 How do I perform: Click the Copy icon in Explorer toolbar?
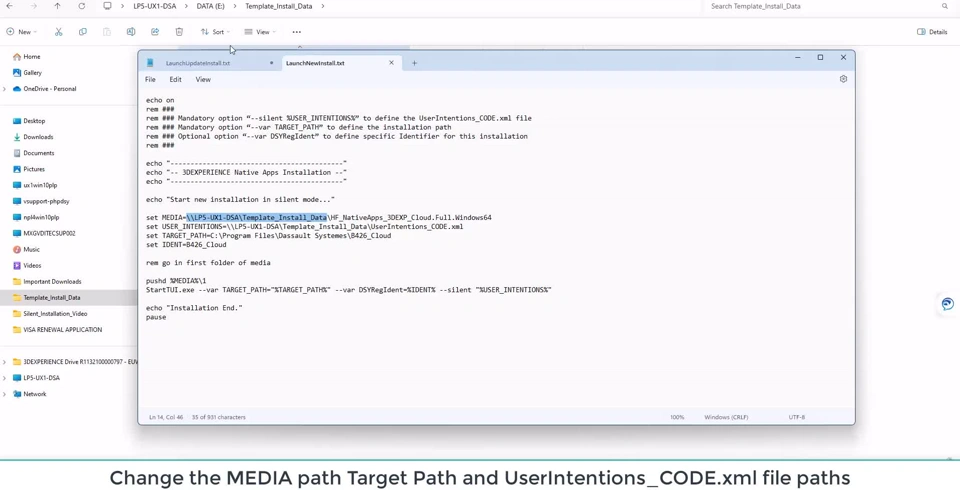[x=83, y=32]
